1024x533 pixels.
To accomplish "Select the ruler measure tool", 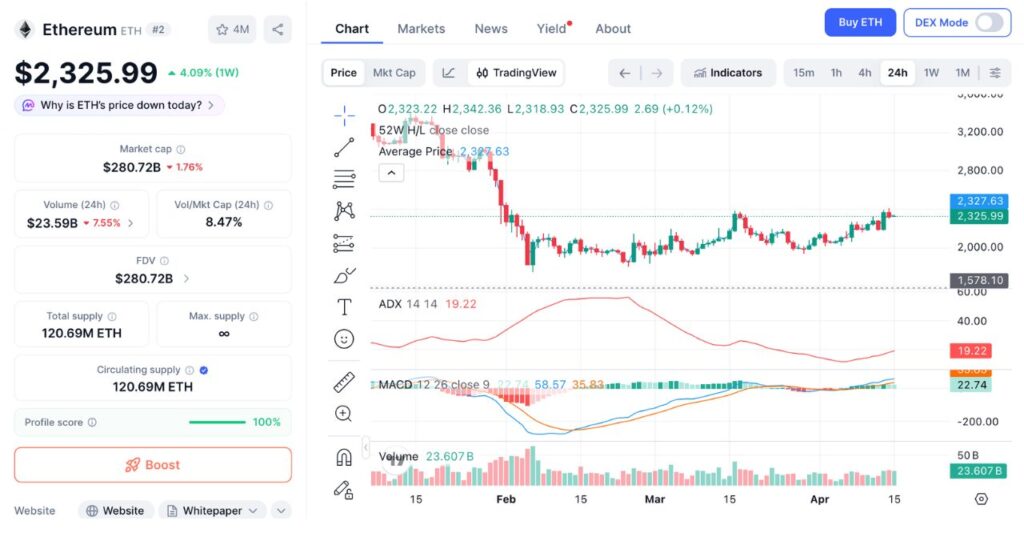I will 344,381.
